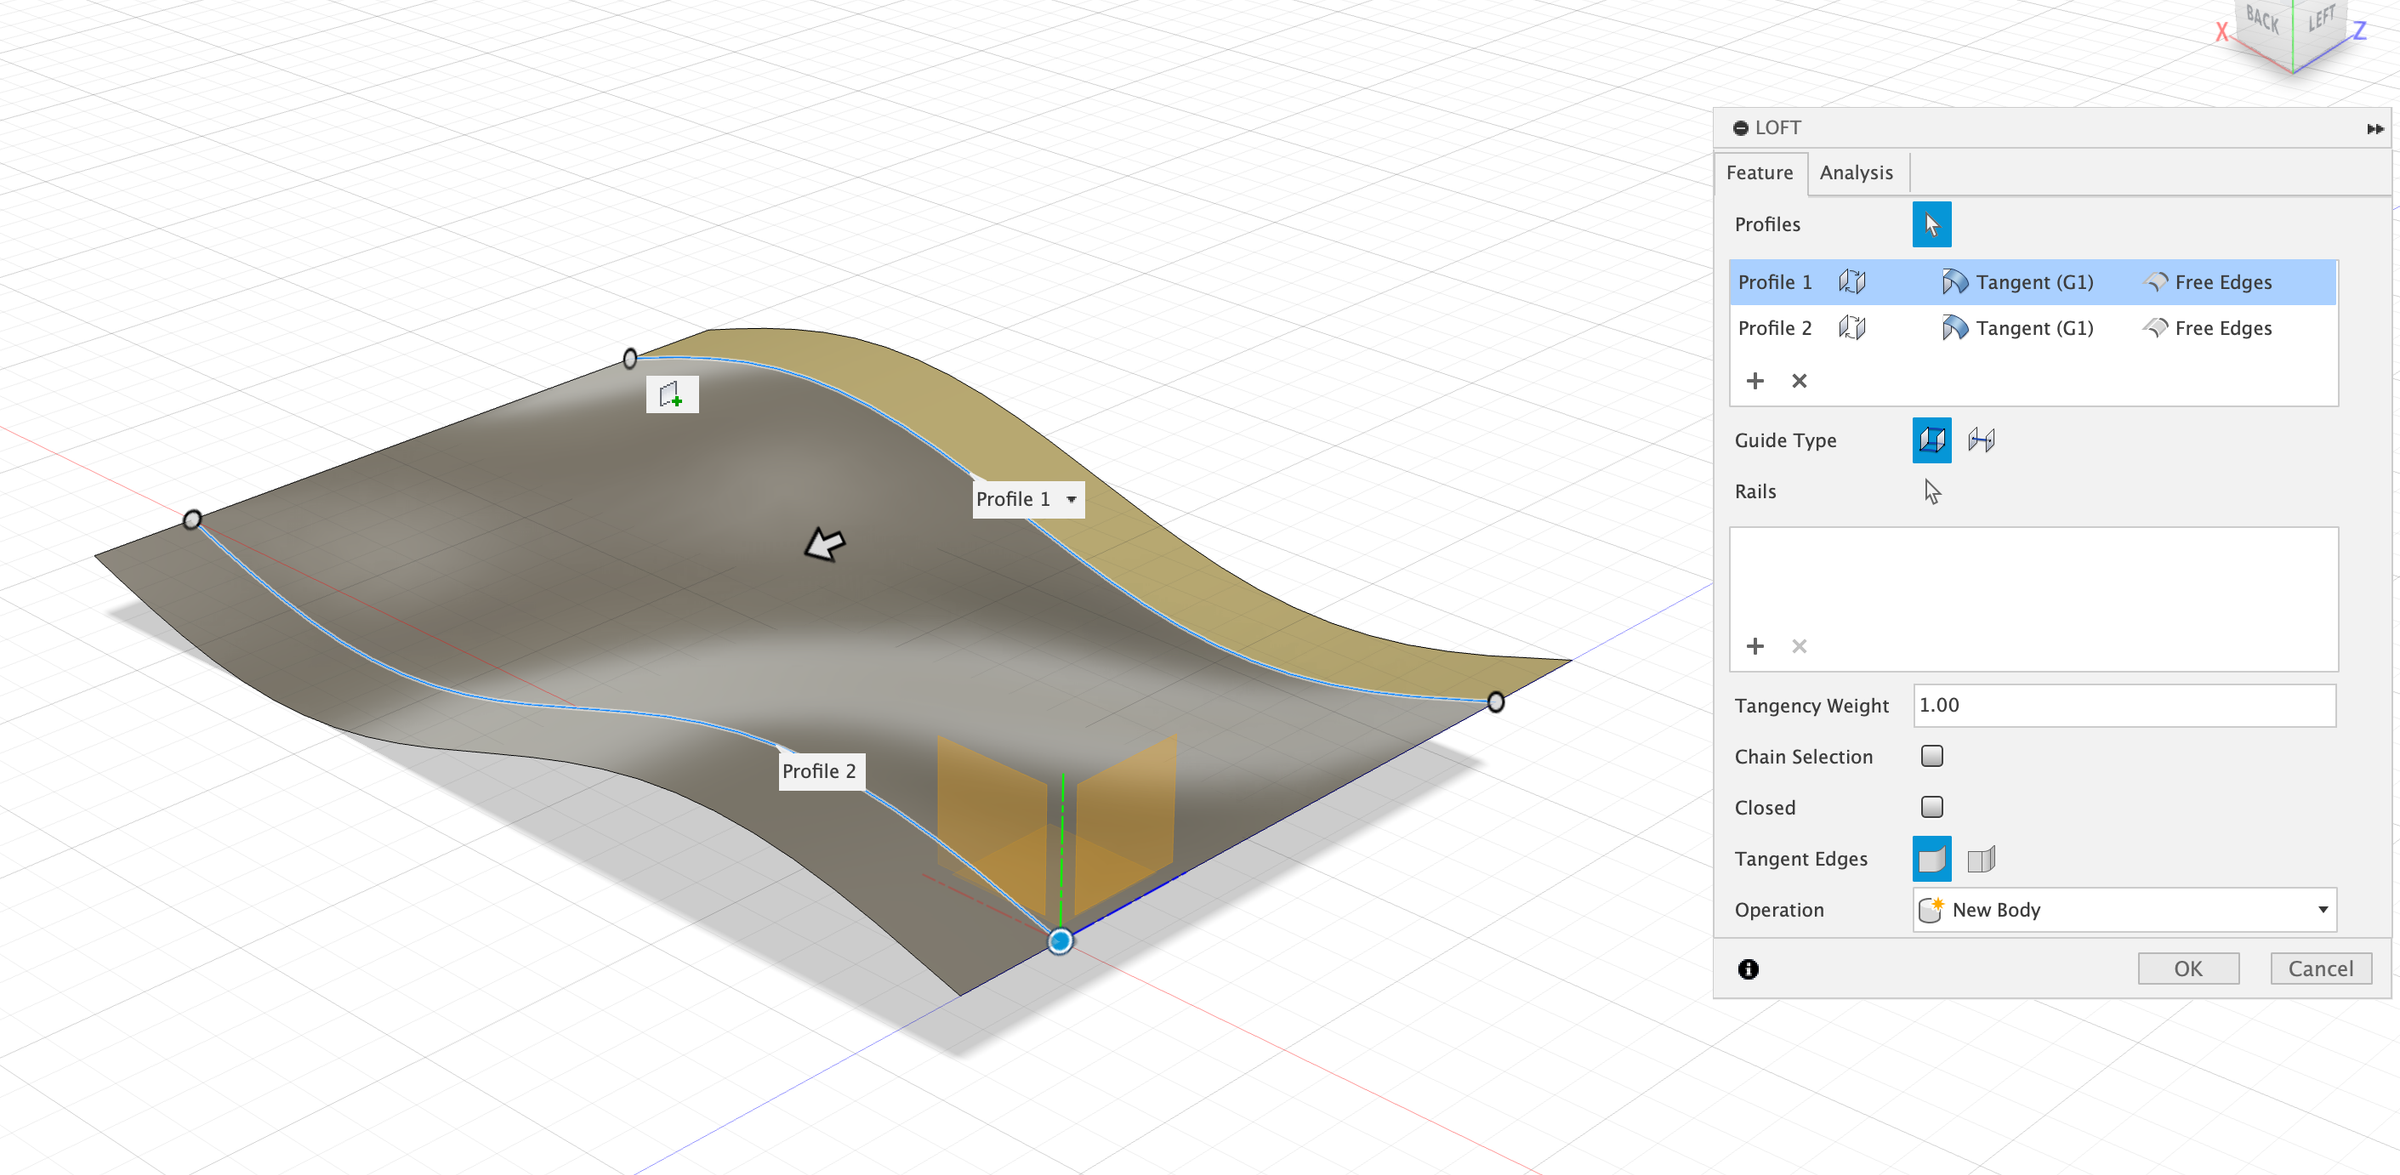
Task: Select the Feature tab
Action: (1760, 172)
